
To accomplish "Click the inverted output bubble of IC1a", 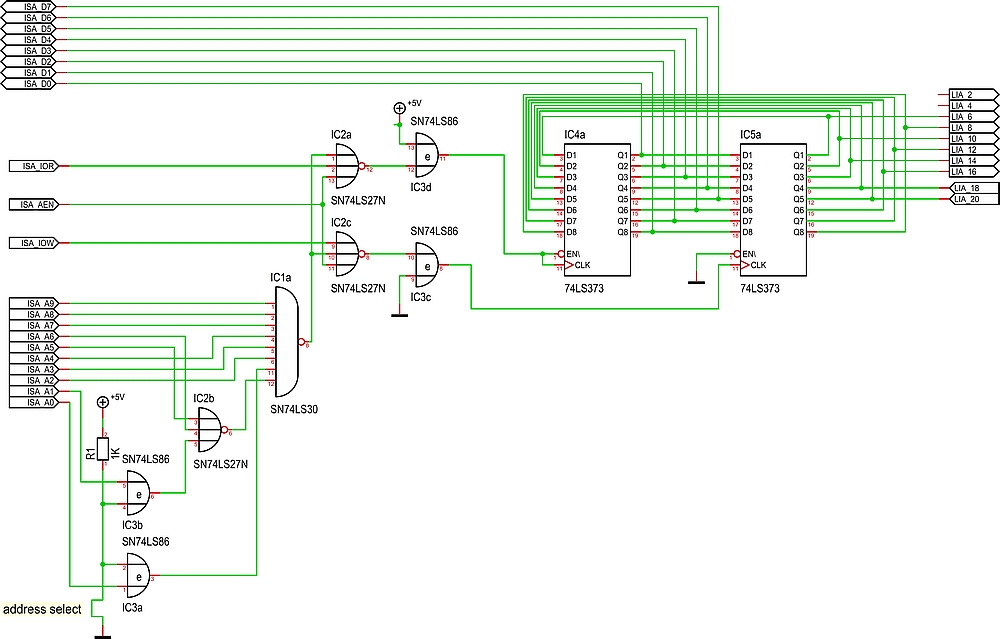I will click(303, 340).
